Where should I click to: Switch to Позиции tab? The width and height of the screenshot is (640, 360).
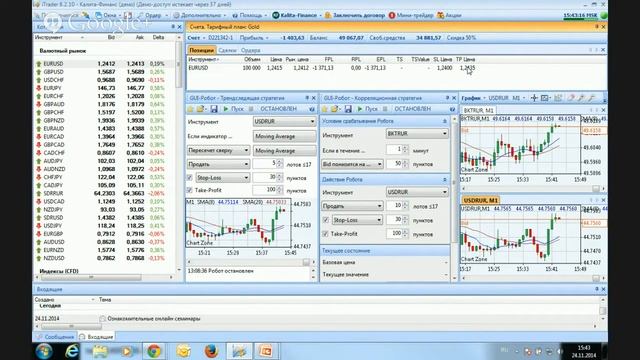[202, 50]
